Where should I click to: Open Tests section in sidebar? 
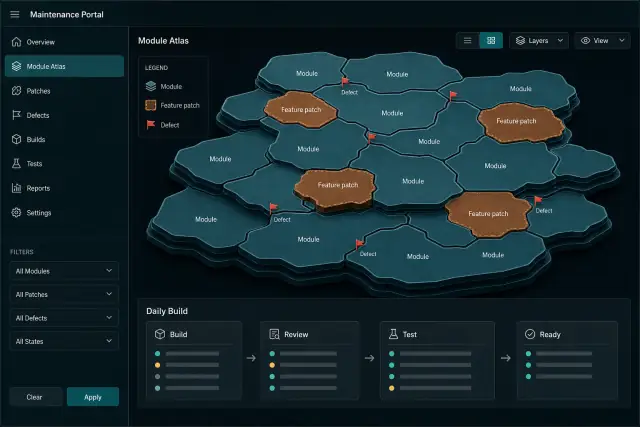pyautogui.click(x=64, y=164)
